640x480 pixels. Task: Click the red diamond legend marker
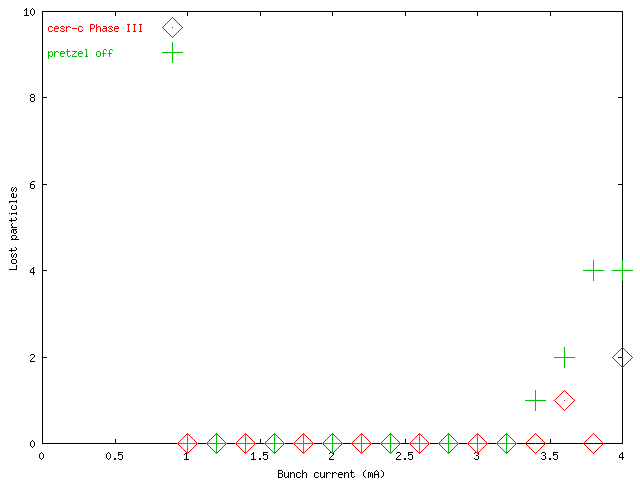pyautogui.click(x=172, y=28)
